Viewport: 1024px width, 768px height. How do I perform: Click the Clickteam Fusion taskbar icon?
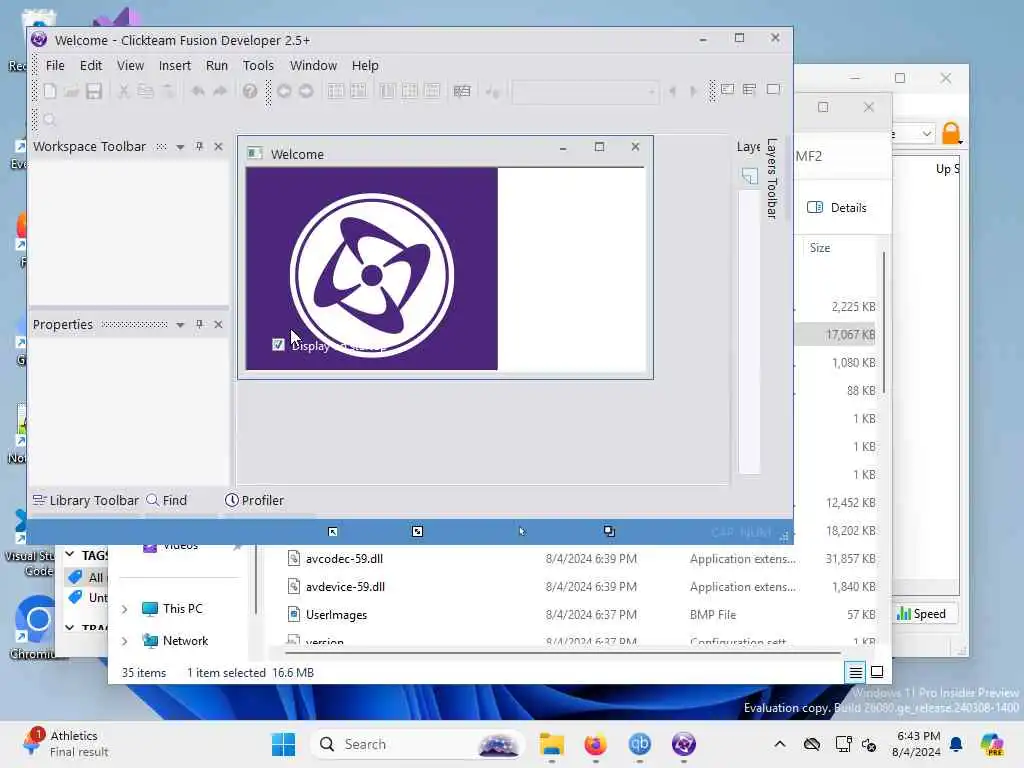coord(684,744)
